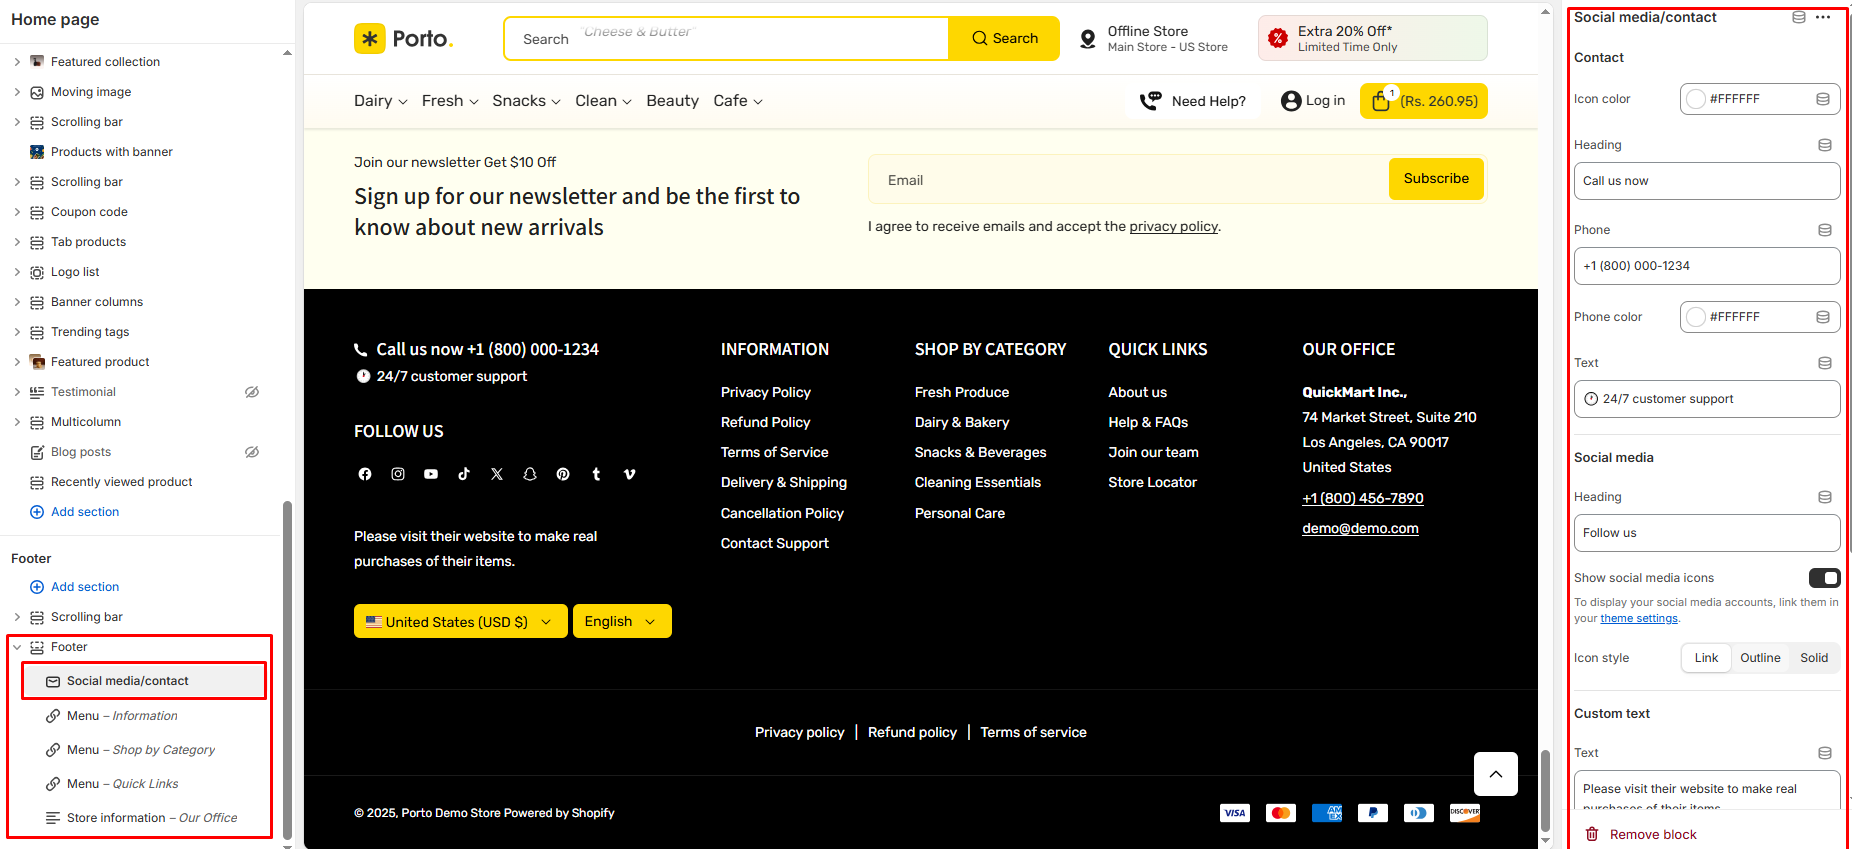
Task: Click the Facebook icon in footer
Action: 365,474
